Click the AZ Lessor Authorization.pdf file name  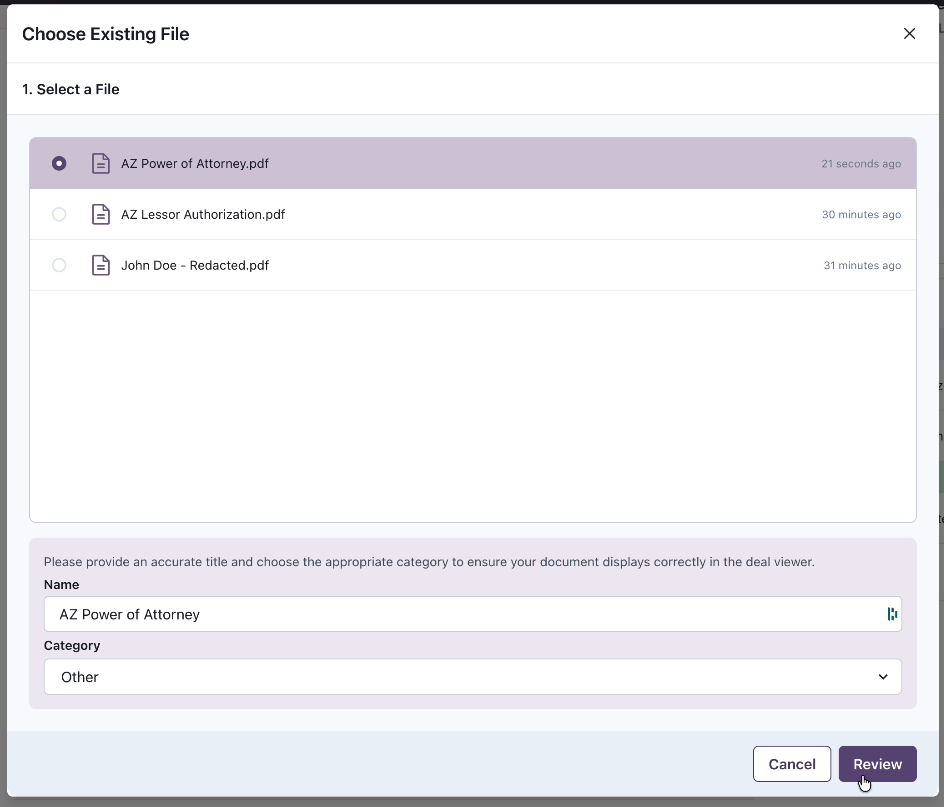[x=203, y=214]
